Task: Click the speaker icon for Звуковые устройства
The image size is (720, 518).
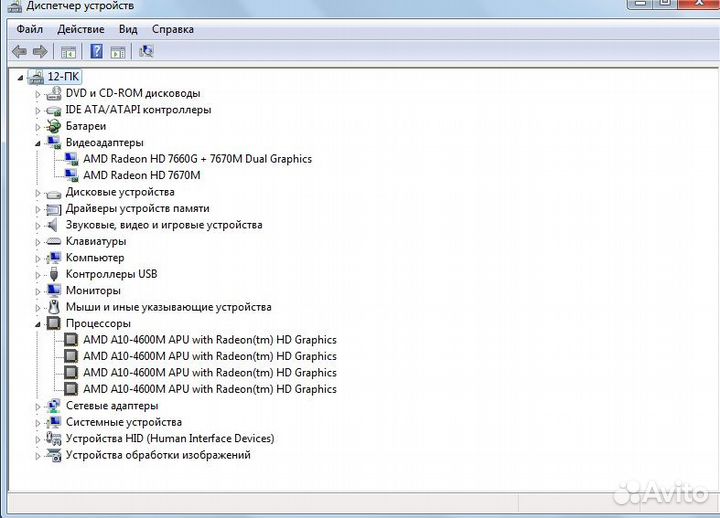Action: pos(53,225)
